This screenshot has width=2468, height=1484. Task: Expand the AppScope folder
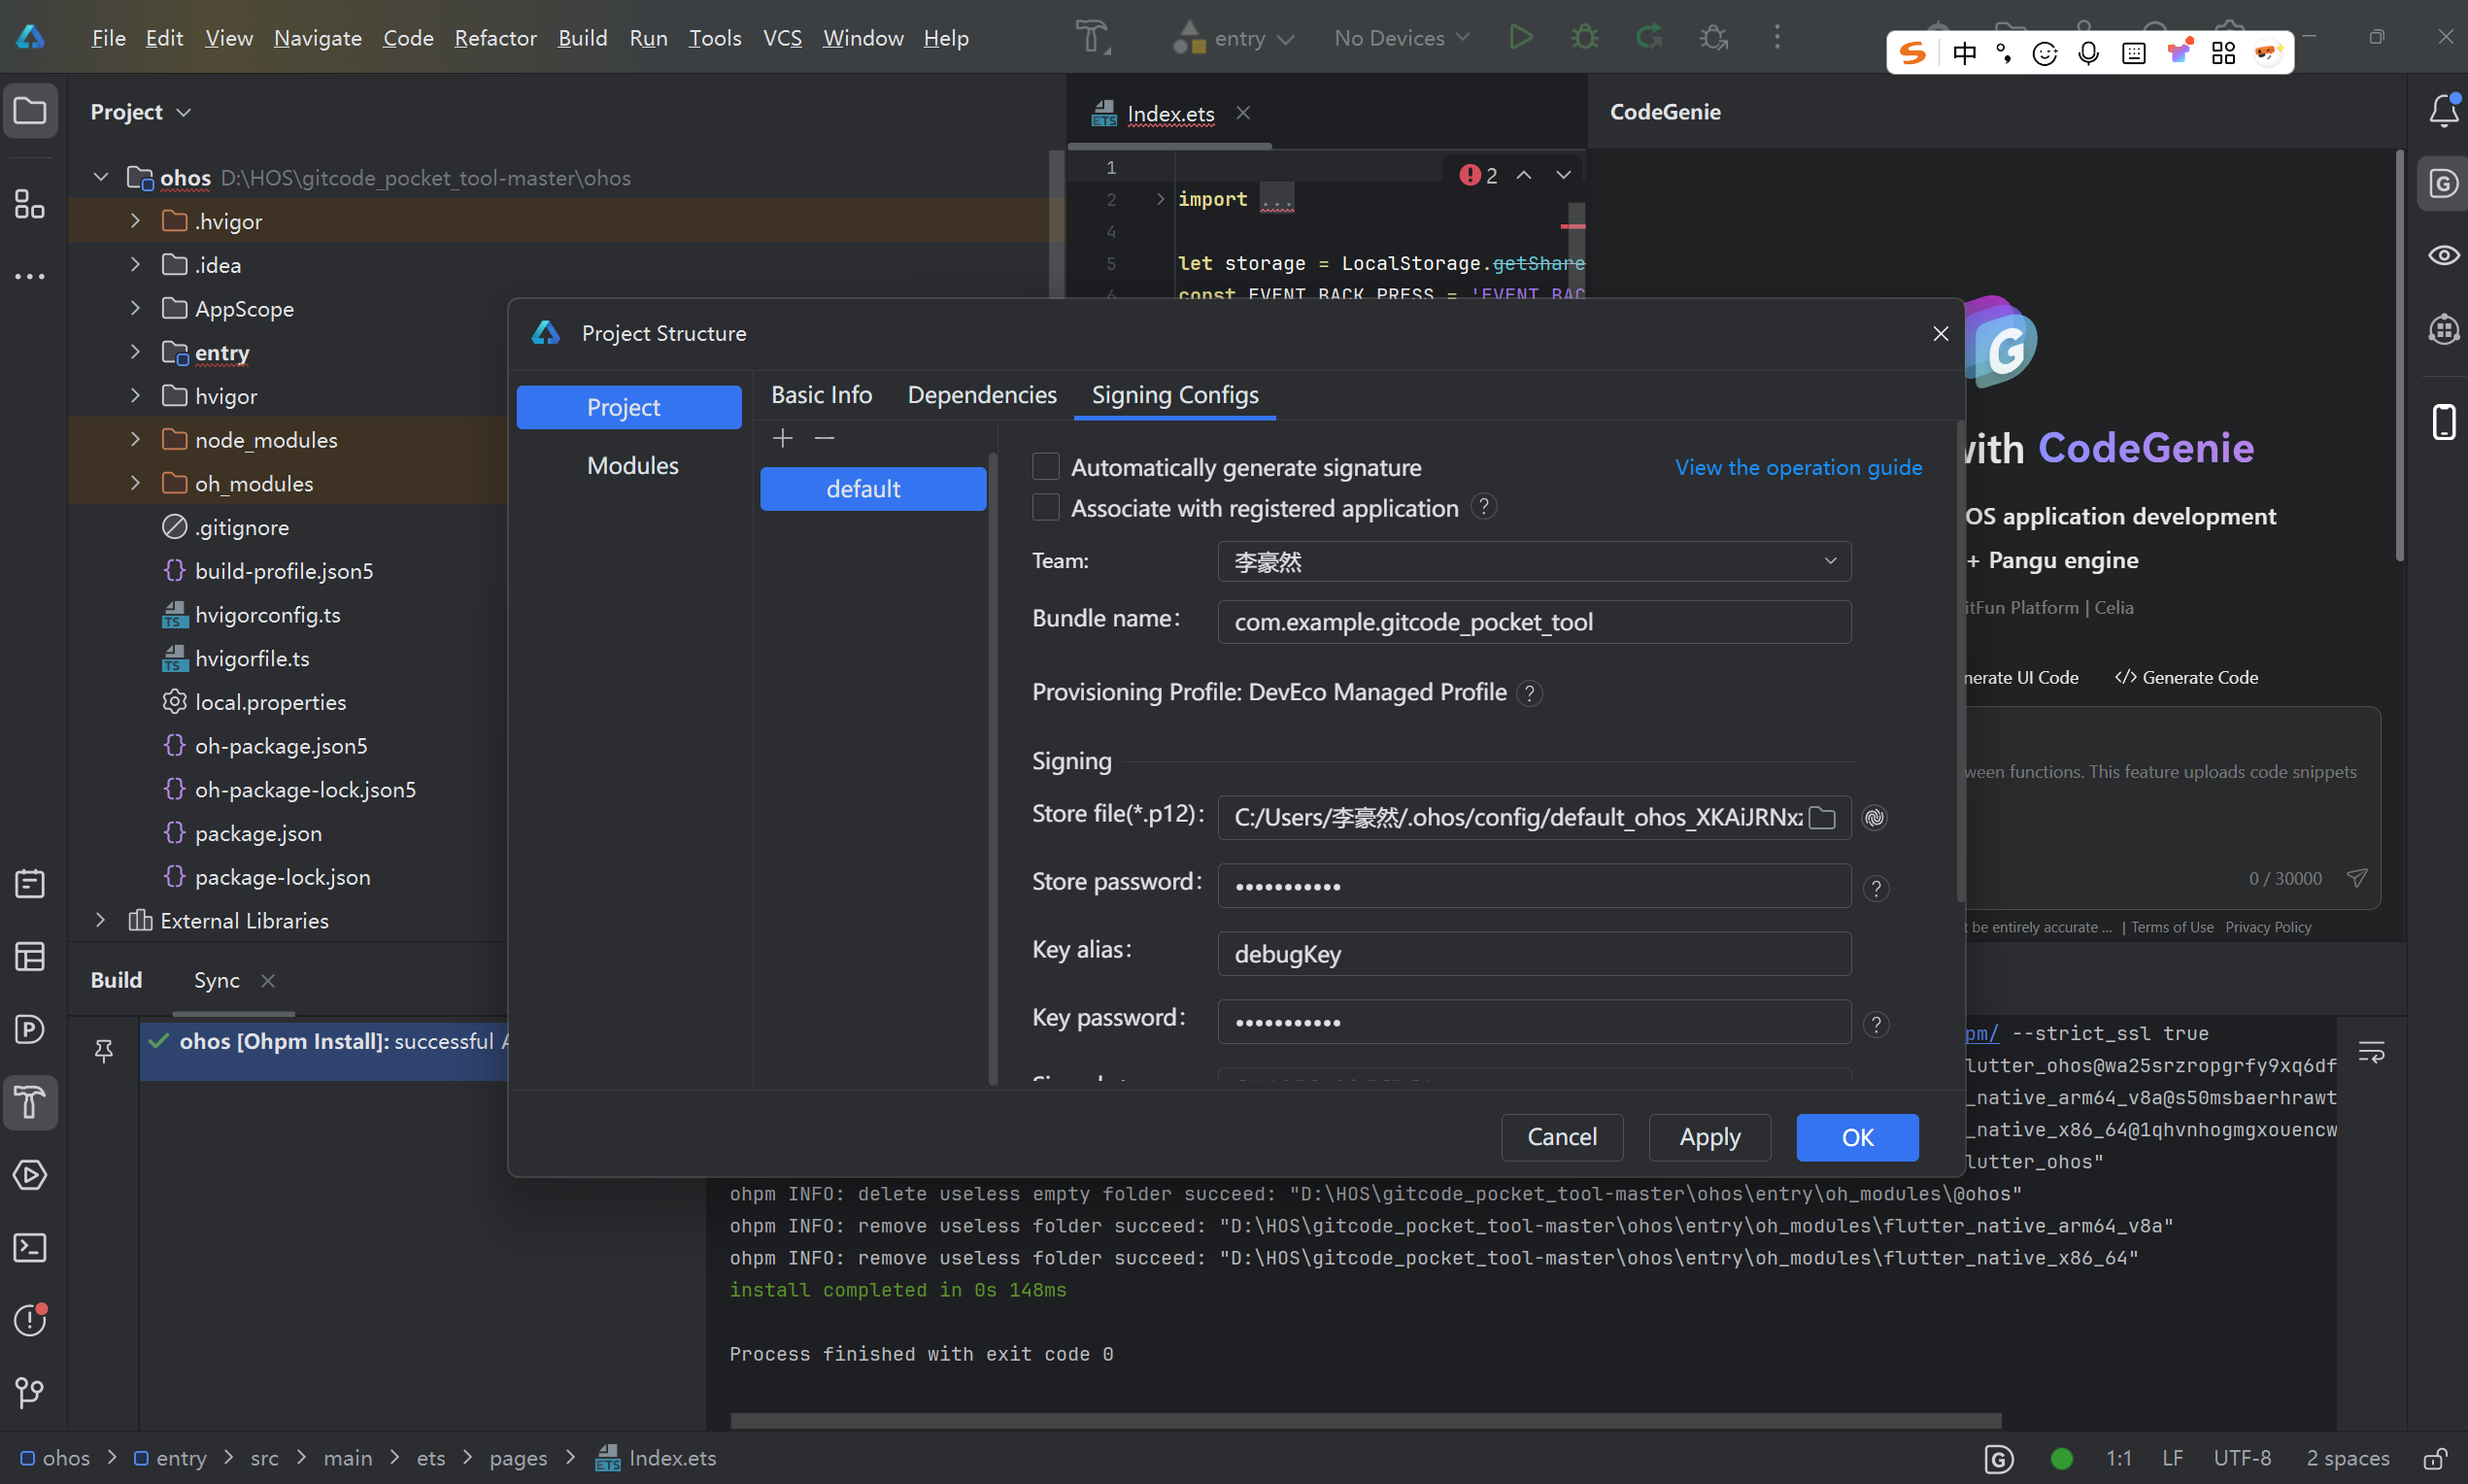(135, 308)
